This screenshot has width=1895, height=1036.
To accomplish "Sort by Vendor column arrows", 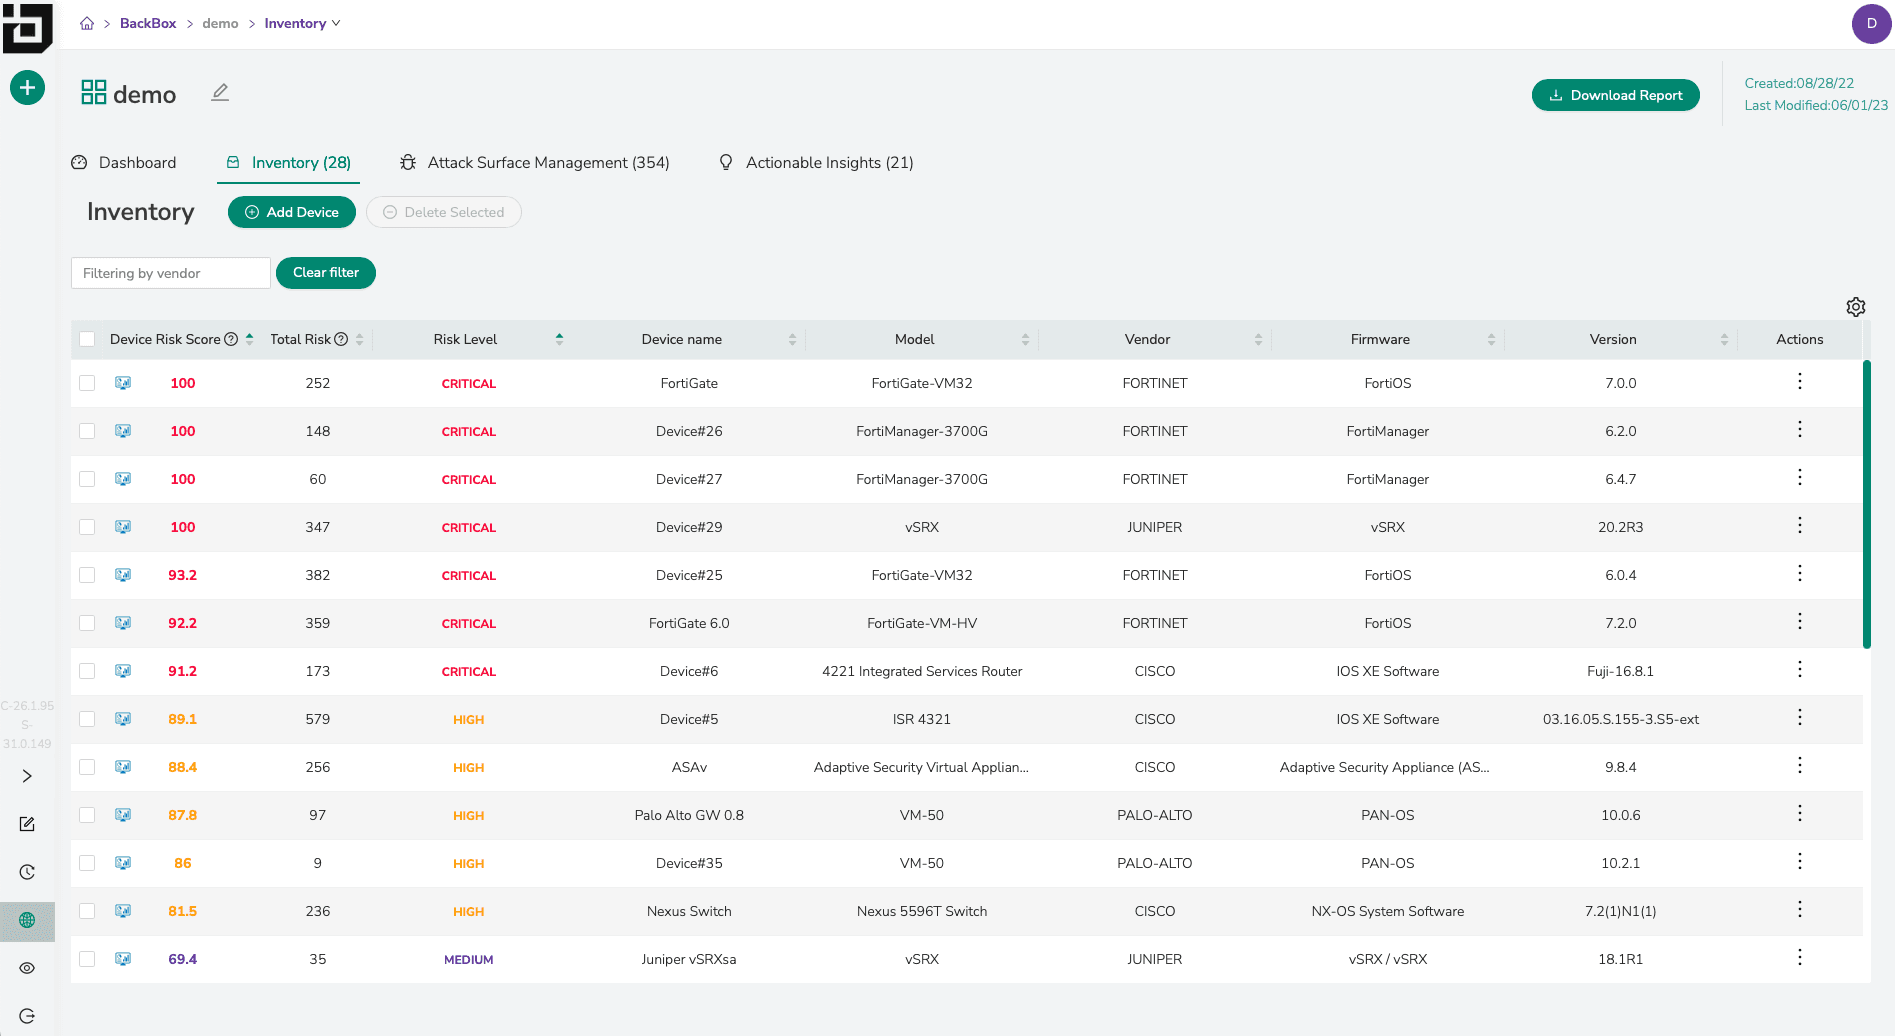I will (1258, 339).
